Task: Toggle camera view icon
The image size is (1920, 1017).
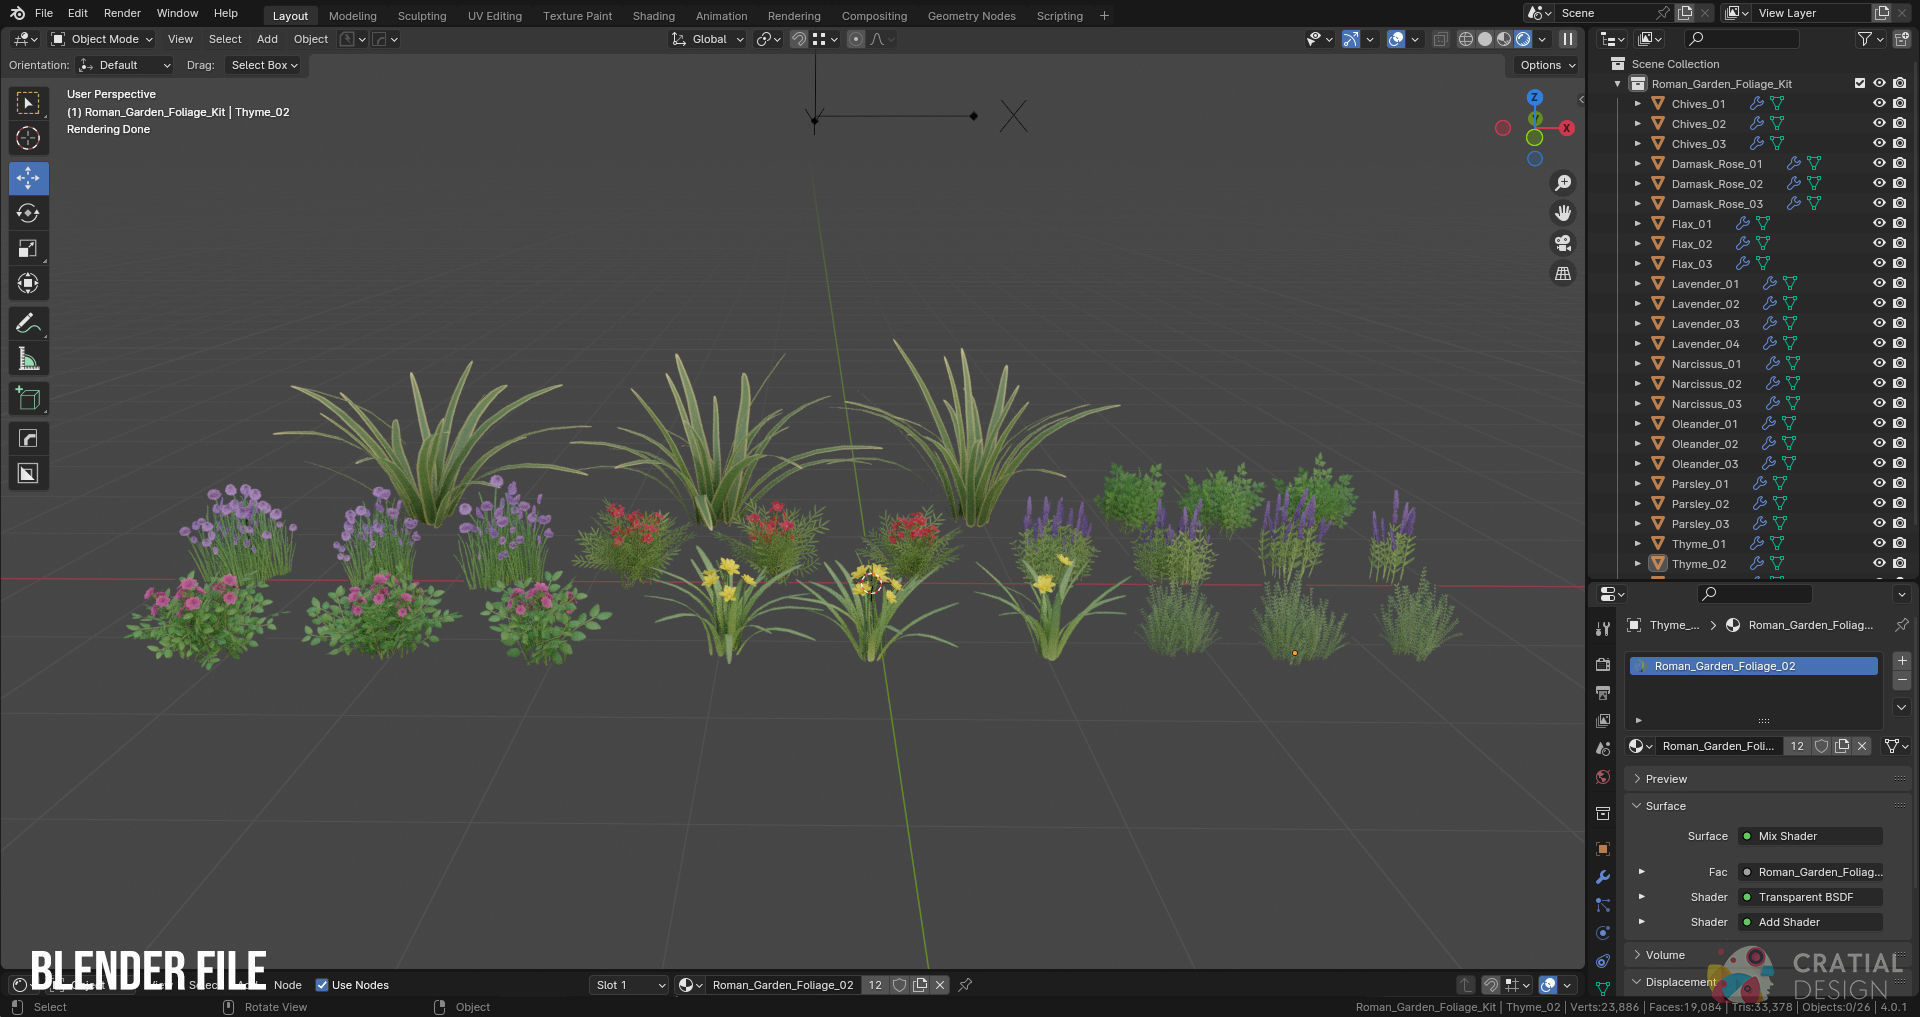Action: (x=1562, y=243)
